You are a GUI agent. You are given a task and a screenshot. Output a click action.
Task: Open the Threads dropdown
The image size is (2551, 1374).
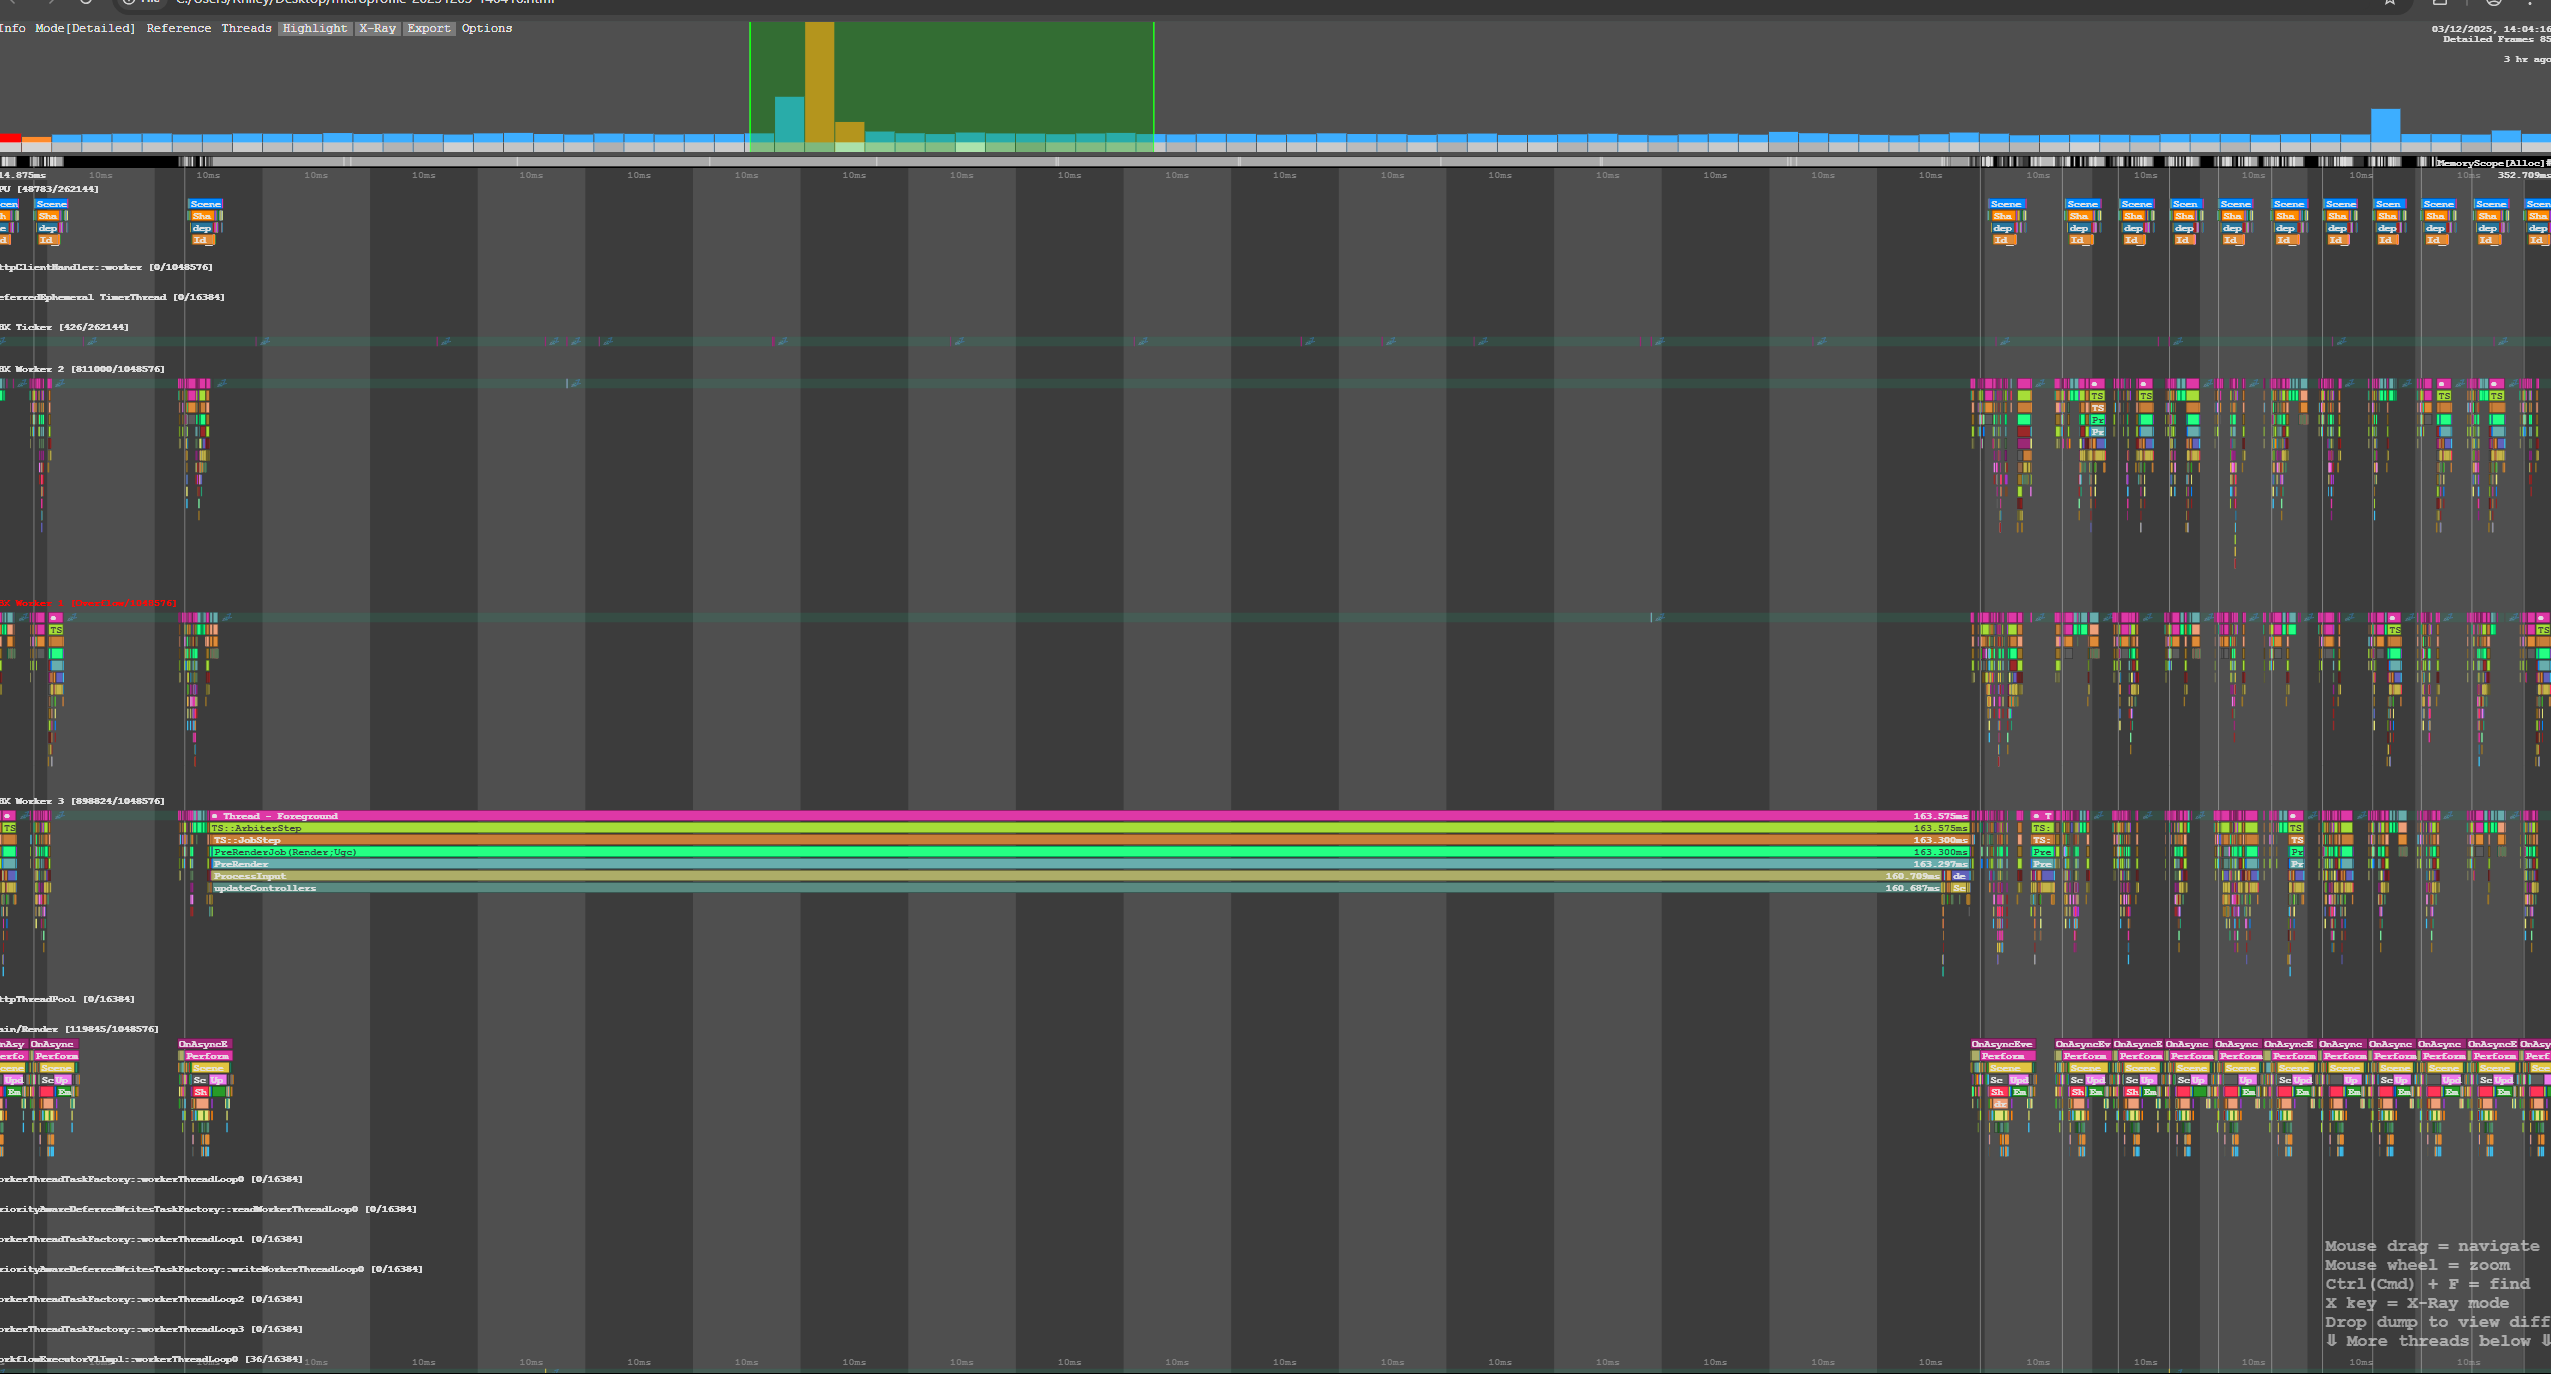[x=247, y=28]
